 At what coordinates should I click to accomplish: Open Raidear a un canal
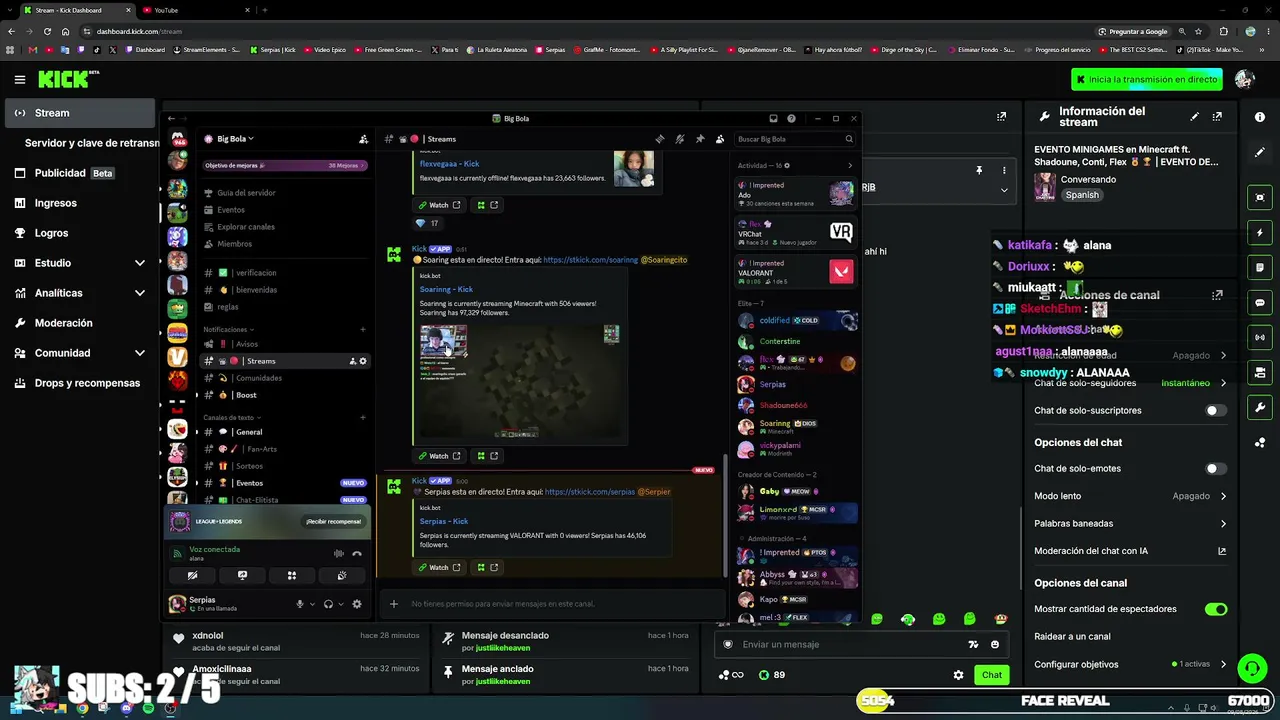[1130, 636]
